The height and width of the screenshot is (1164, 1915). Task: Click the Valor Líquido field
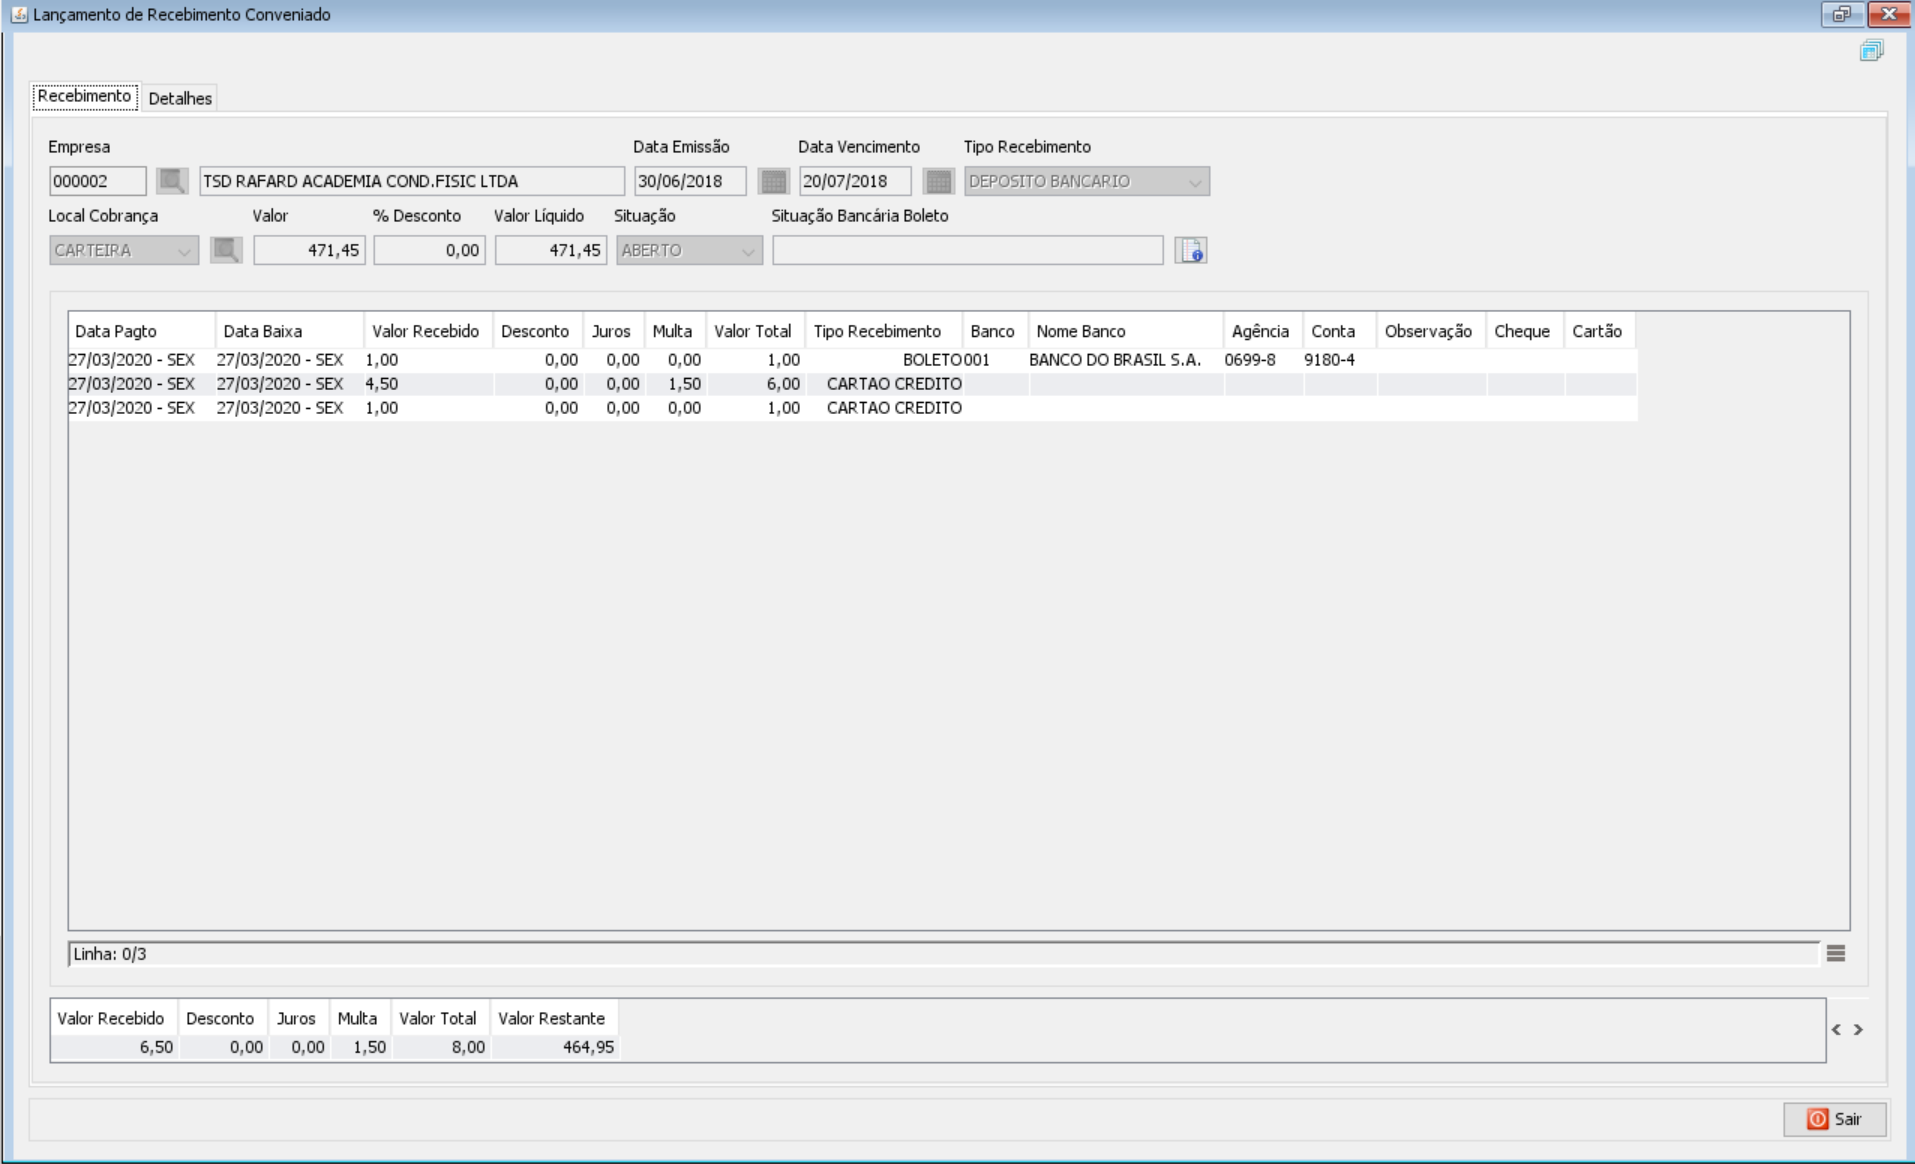[x=551, y=250]
